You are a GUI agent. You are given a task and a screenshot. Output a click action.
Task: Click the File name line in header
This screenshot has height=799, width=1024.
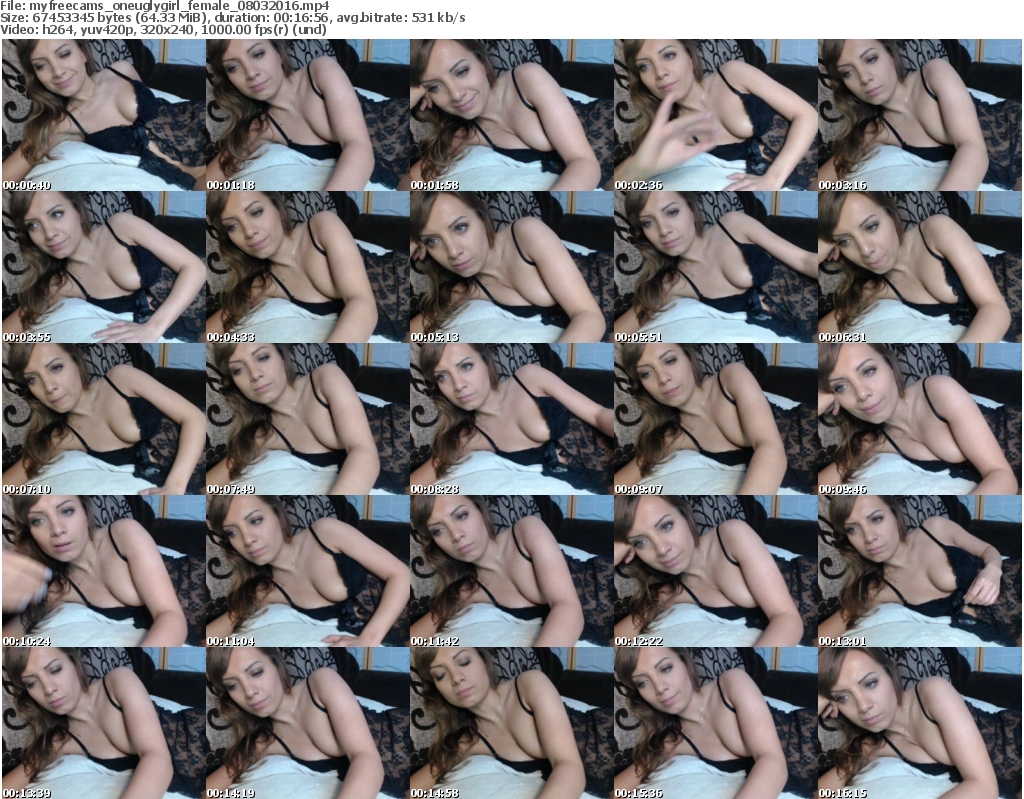coord(165,6)
